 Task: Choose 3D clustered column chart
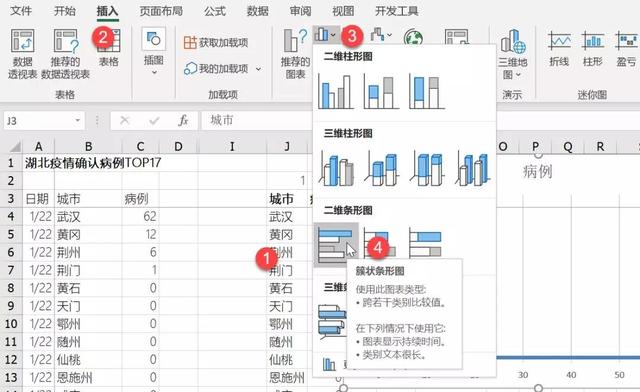click(336, 168)
